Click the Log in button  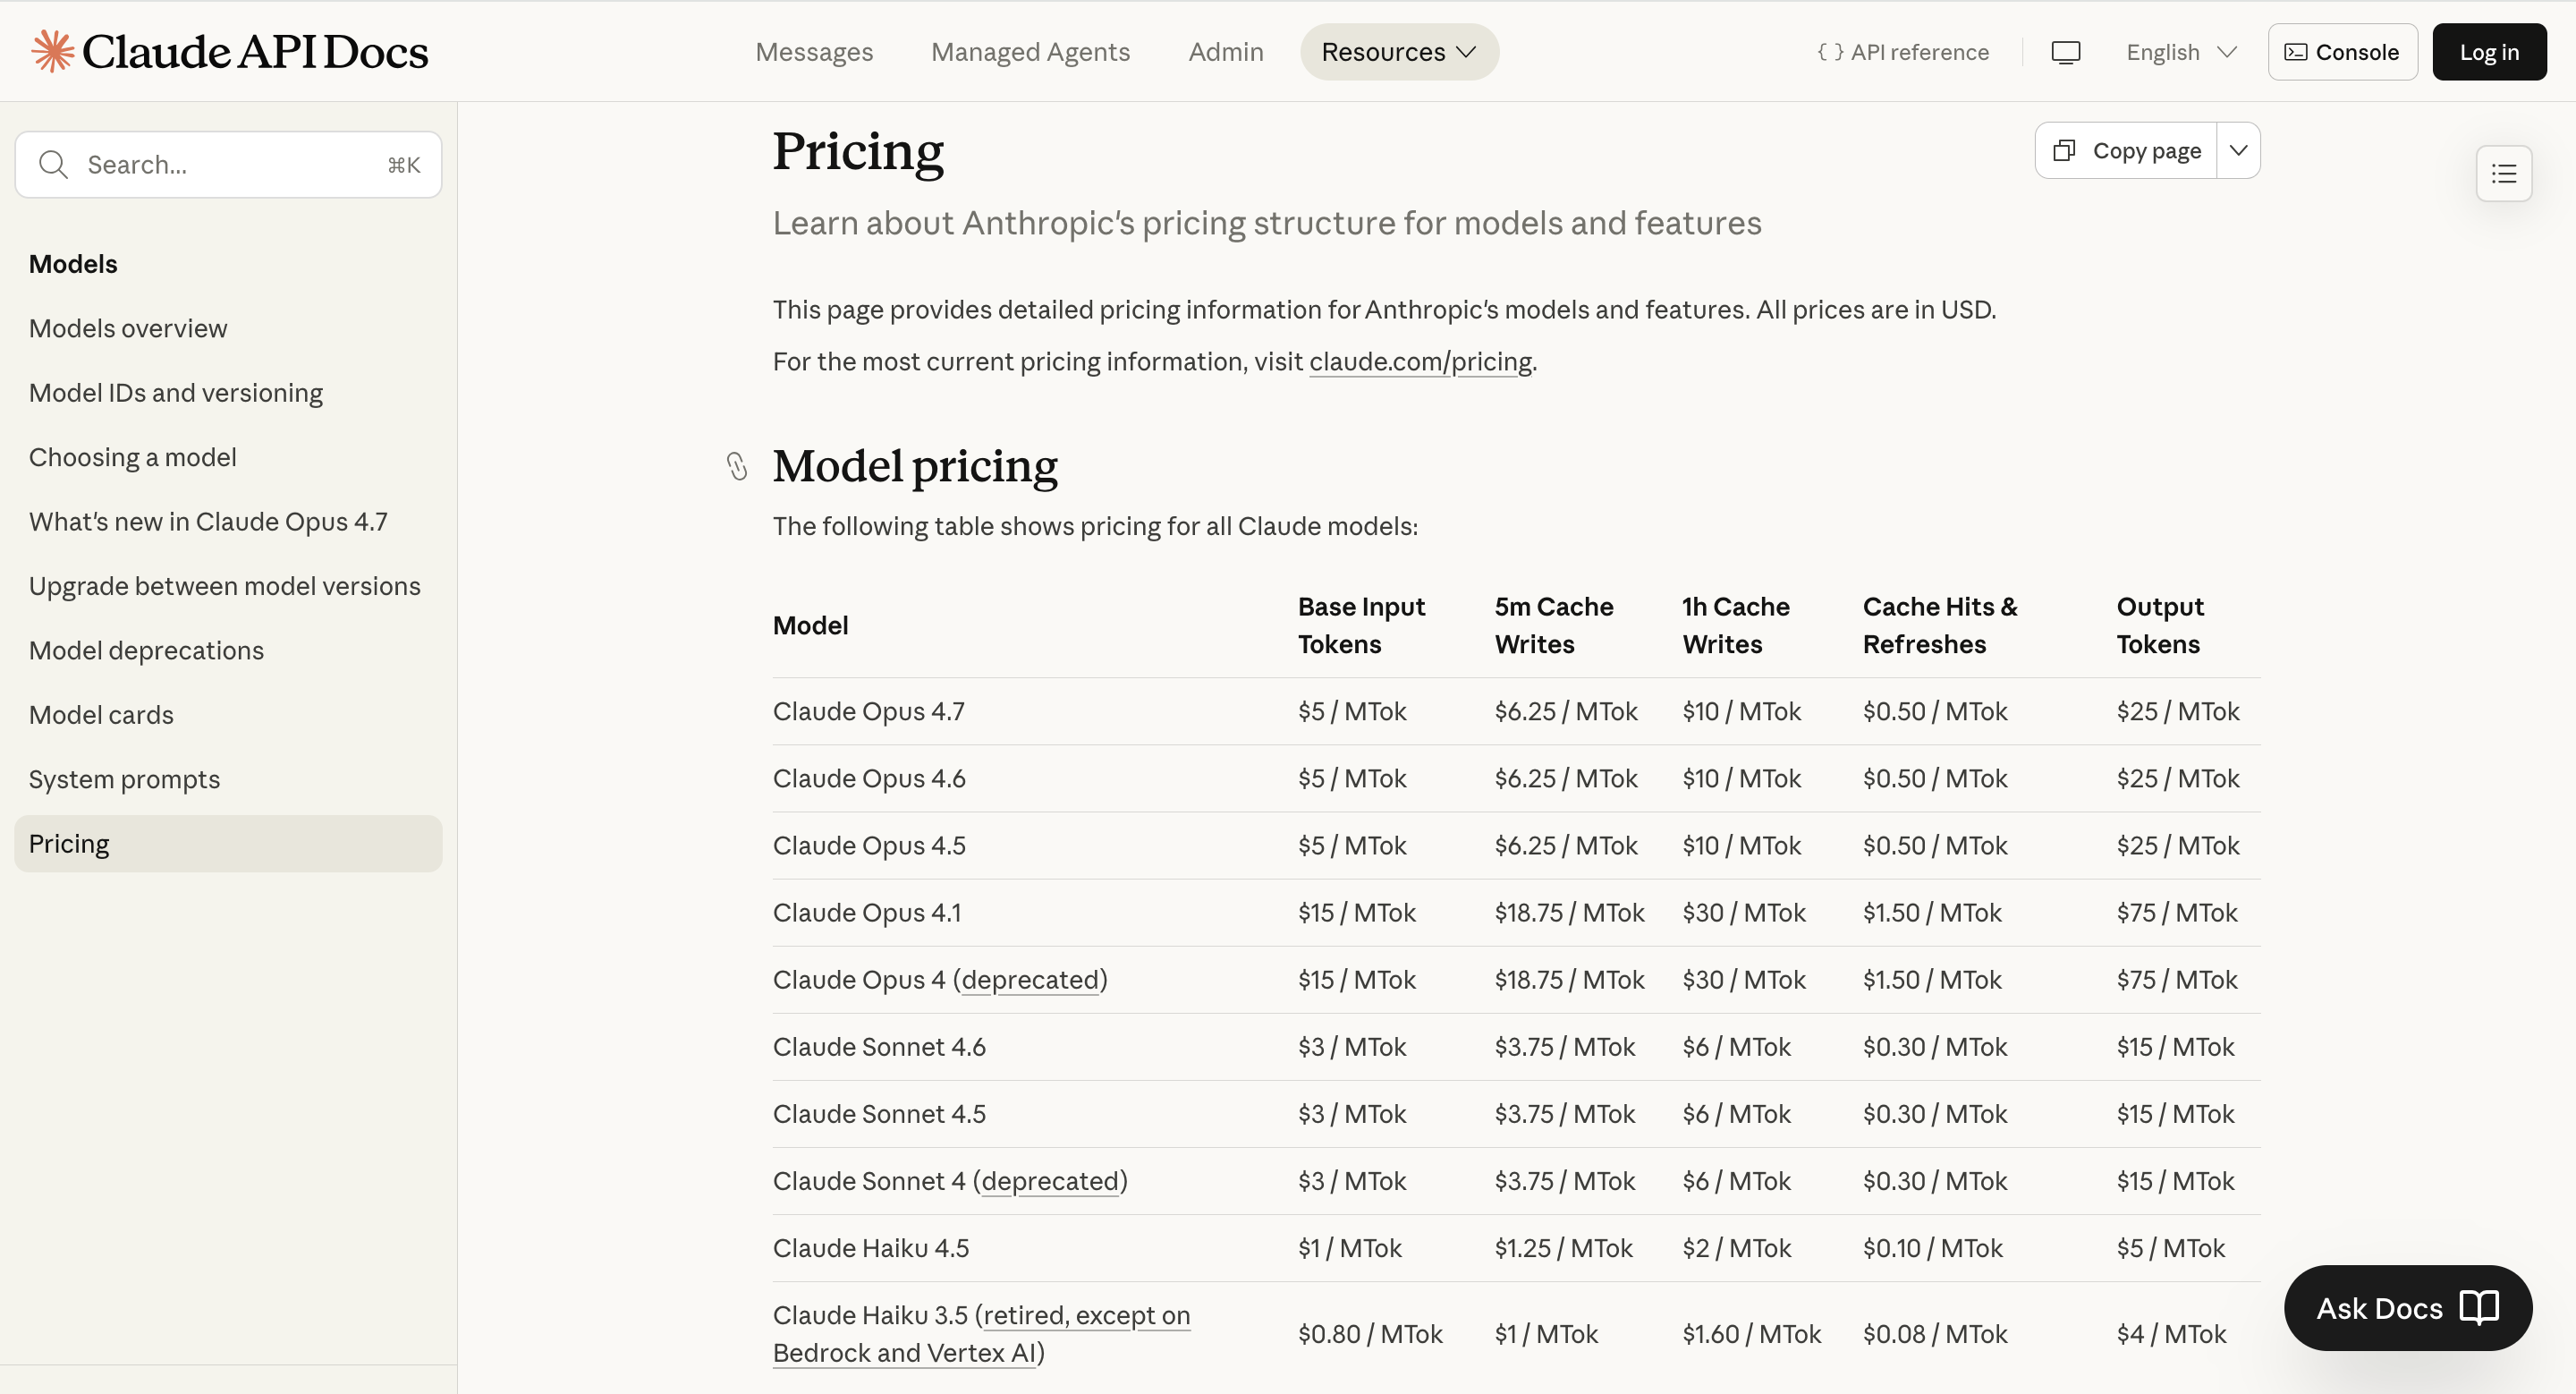pos(2489,52)
